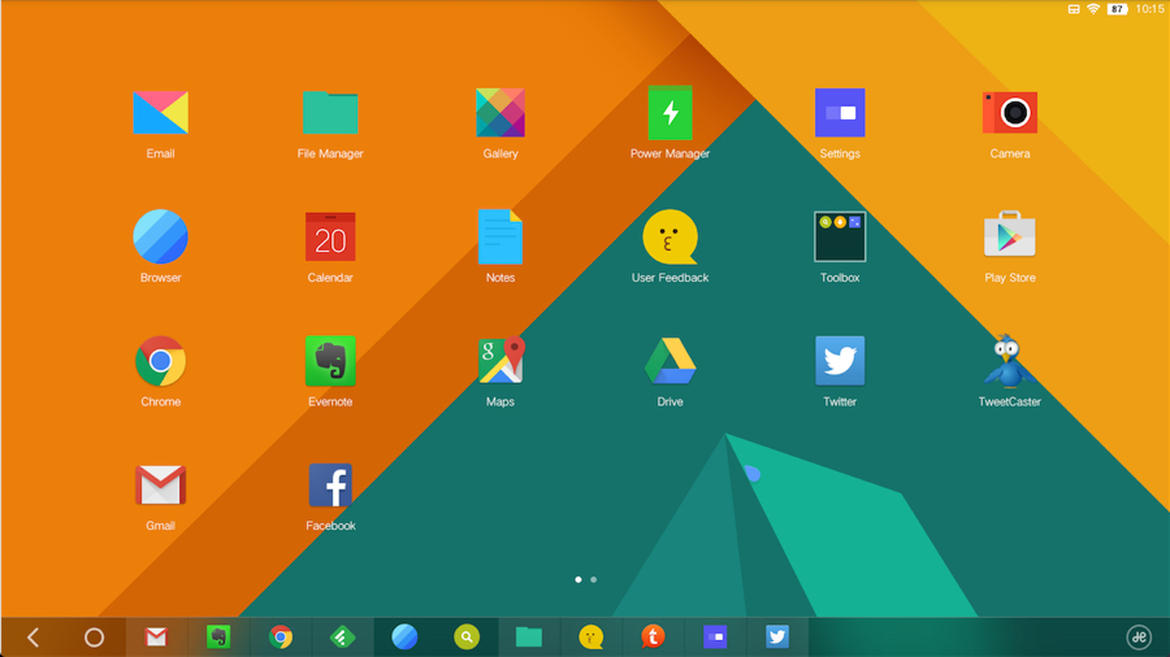The width and height of the screenshot is (1170, 657).
Task: Open the orange Tumblr-style taskbar app
Action: [x=653, y=637]
